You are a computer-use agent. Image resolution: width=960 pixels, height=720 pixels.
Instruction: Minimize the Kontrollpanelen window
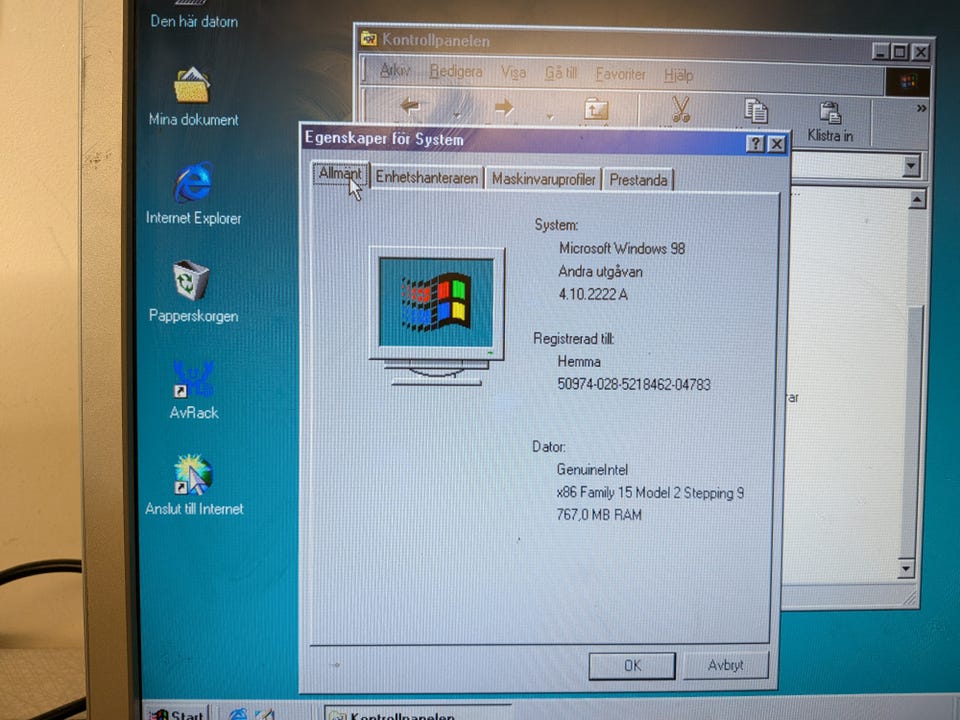coord(880,51)
